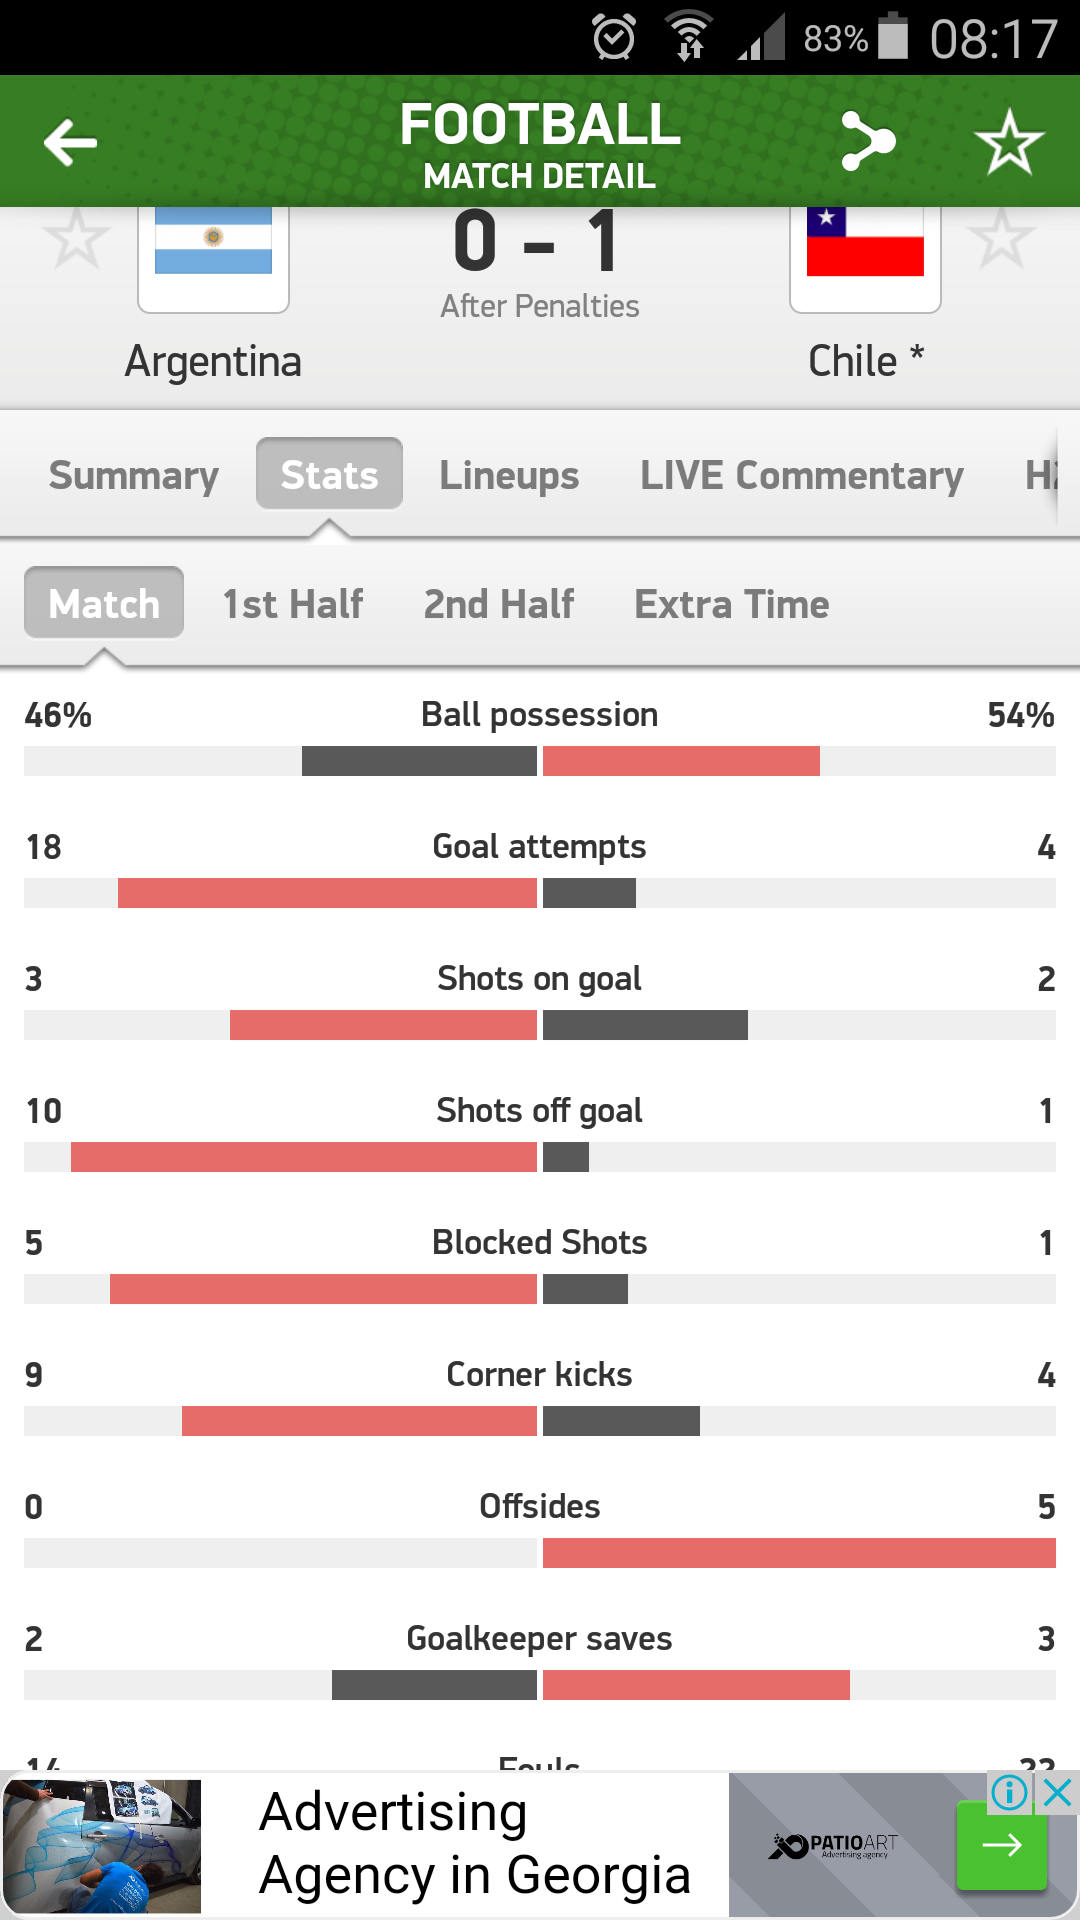The height and width of the screenshot is (1920, 1080).
Task: Open Chile flag team page
Action: tap(865, 252)
